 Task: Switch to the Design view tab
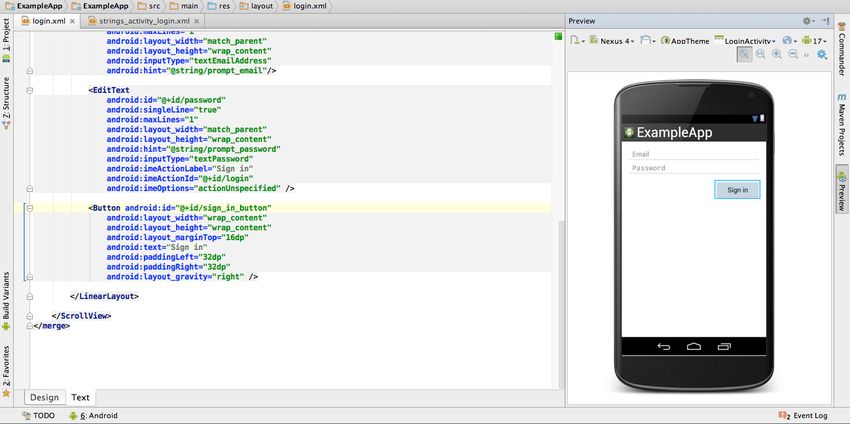click(44, 397)
